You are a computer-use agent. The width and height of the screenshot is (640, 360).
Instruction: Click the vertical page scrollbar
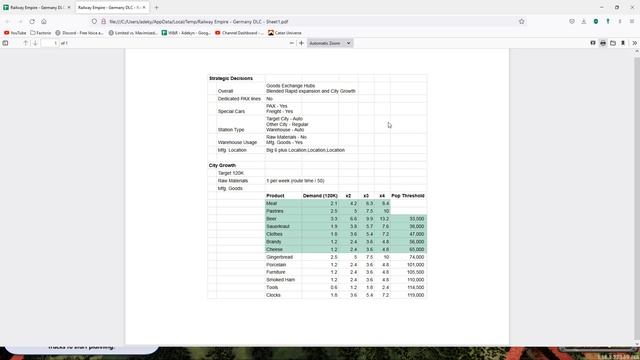pyautogui.click(x=637, y=198)
